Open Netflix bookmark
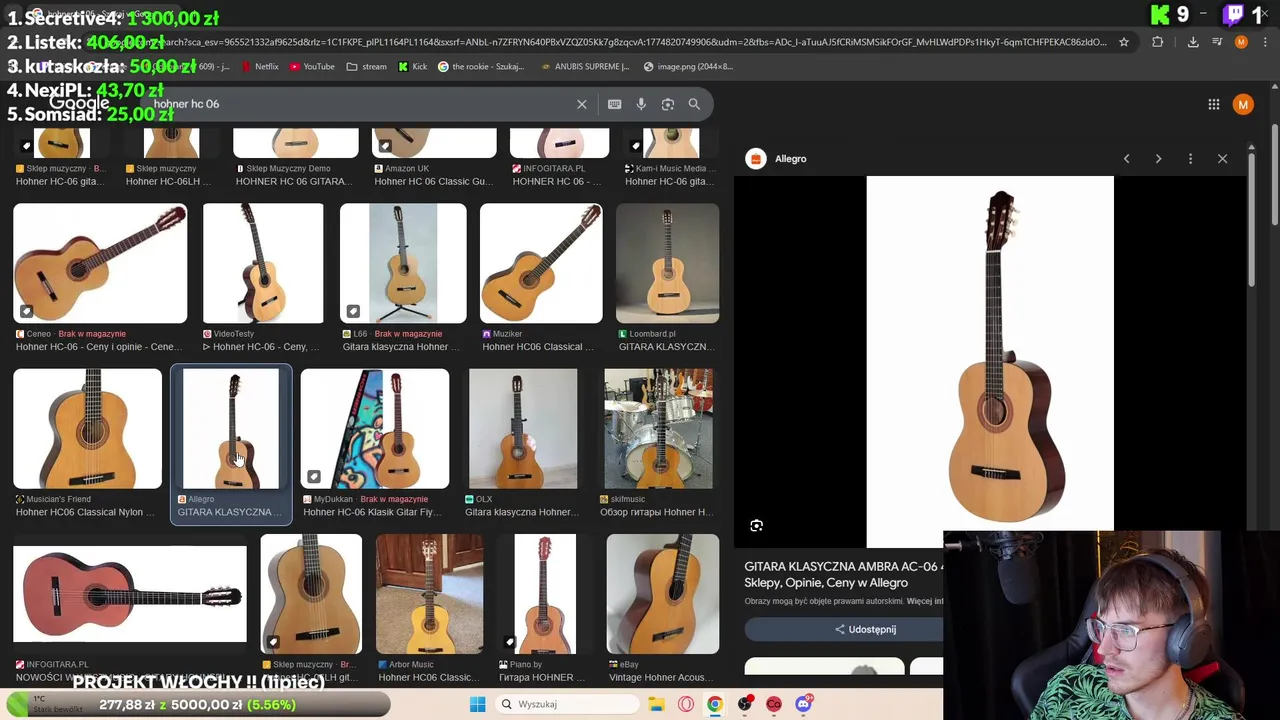 point(259,67)
